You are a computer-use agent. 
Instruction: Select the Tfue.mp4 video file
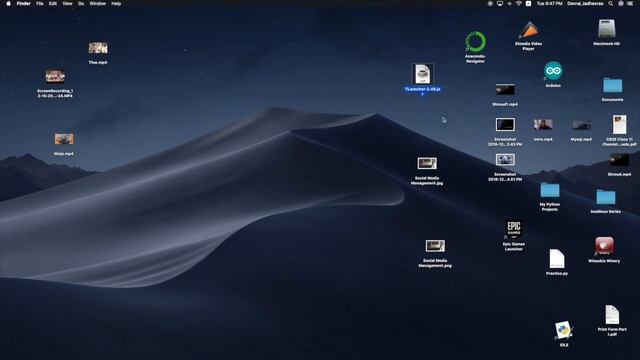(x=98, y=48)
